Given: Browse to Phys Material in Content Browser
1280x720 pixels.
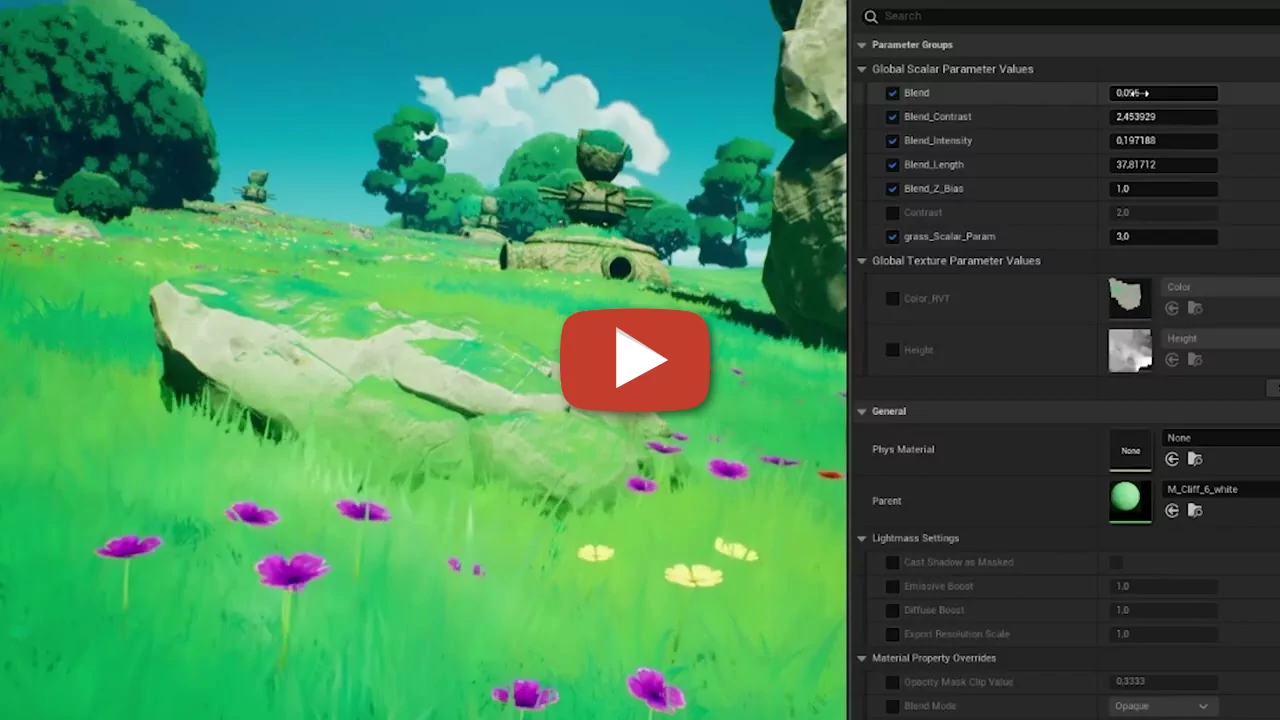Looking at the screenshot, I should (1195, 459).
